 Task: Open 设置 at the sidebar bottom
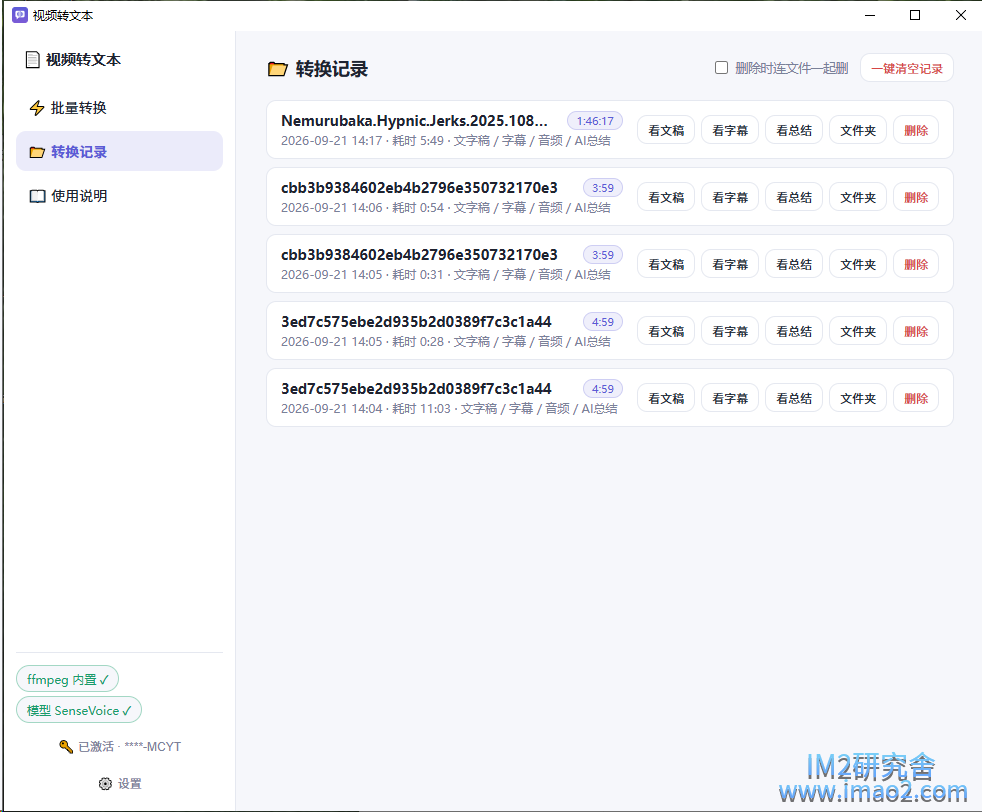[120, 784]
